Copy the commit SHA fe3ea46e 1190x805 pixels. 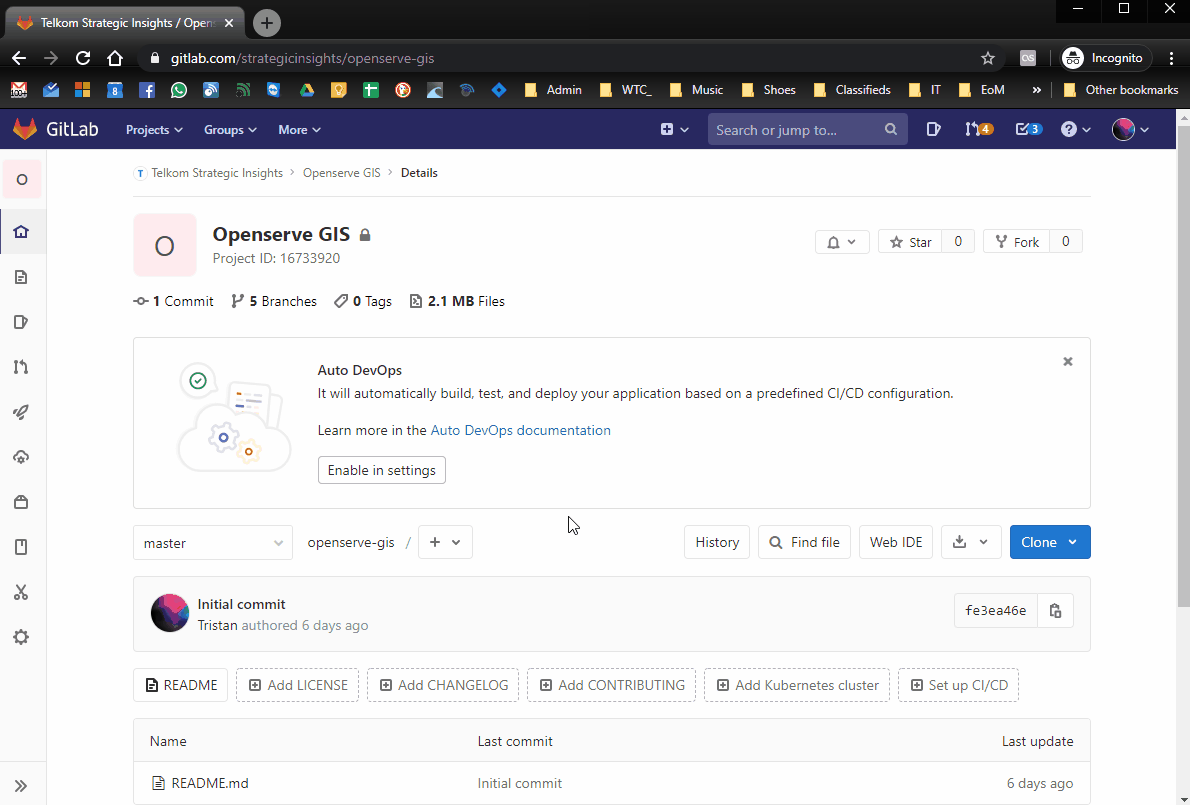pos(1055,610)
